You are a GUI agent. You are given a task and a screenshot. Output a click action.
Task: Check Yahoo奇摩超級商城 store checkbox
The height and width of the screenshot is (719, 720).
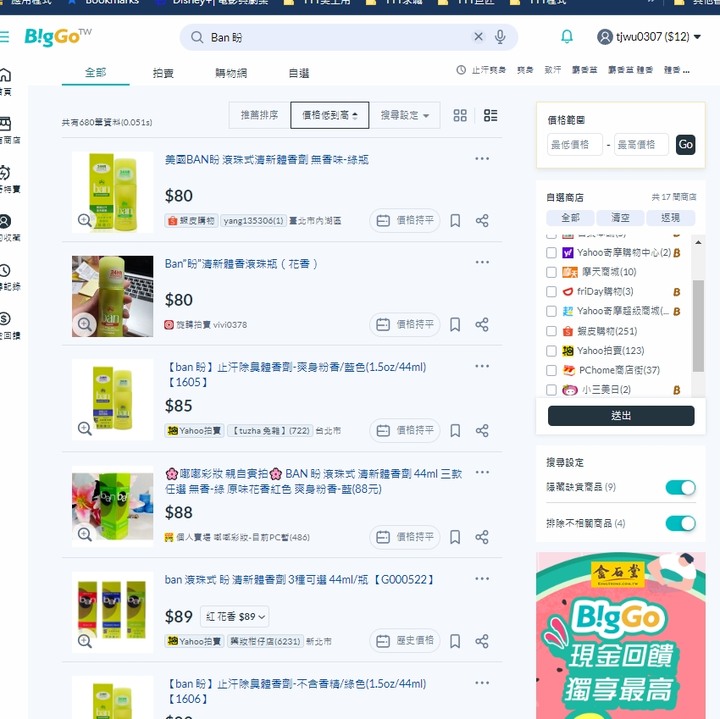(551, 311)
